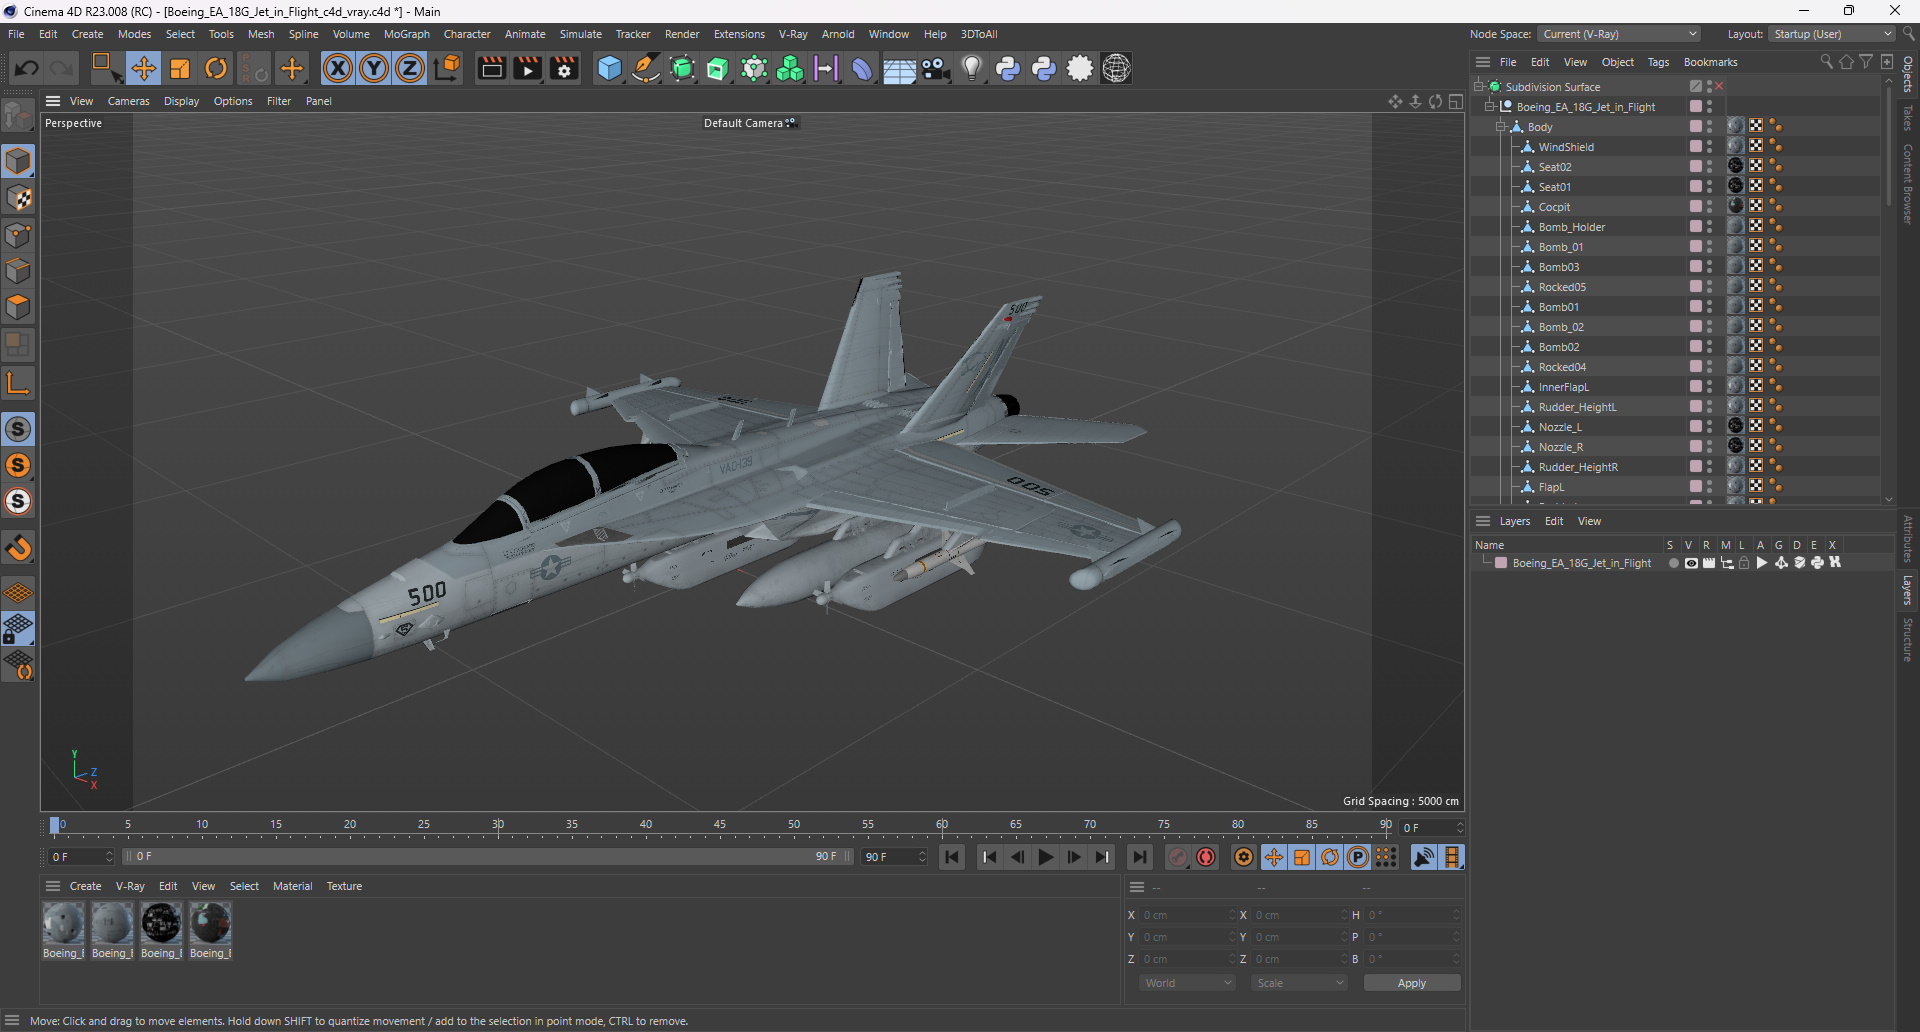Toggle Autokeying button
Screen dimensions: 1920x1032
(x=1207, y=857)
